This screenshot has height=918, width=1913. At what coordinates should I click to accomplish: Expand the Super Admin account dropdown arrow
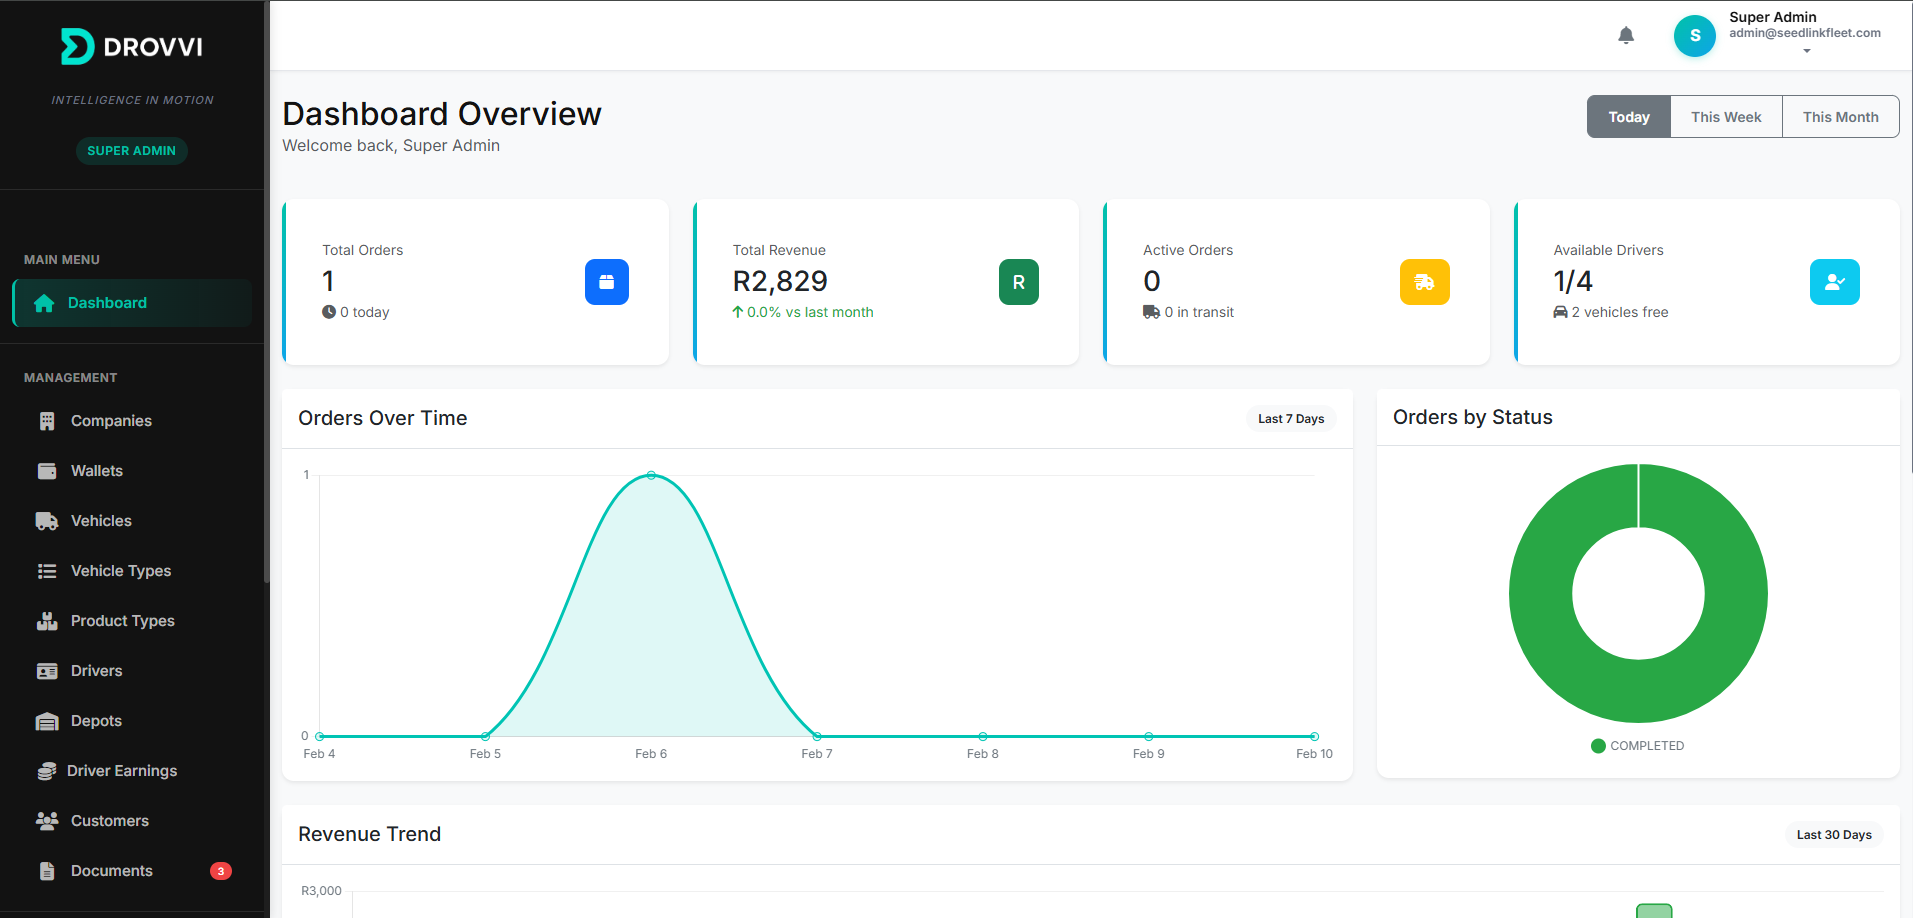(1807, 51)
